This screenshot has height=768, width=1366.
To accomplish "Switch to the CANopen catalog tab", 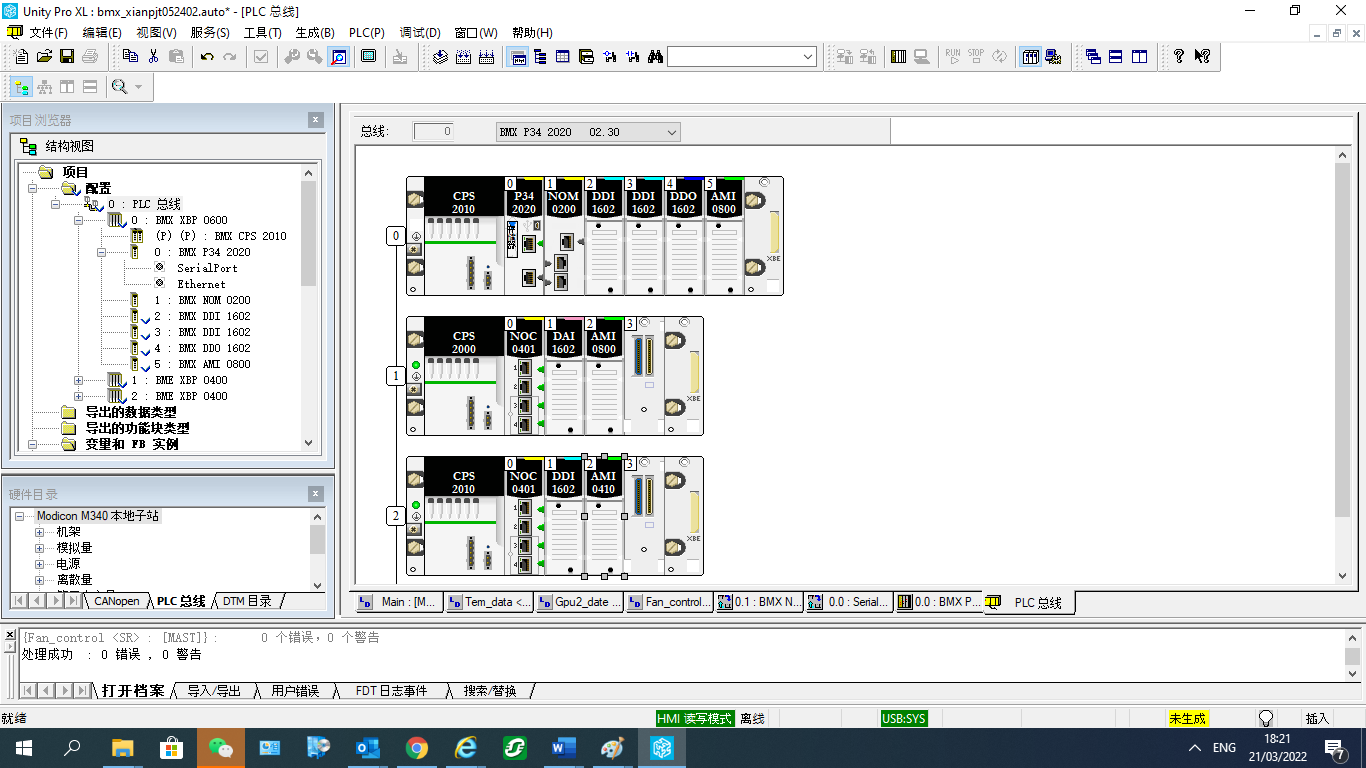I will click(117, 601).
